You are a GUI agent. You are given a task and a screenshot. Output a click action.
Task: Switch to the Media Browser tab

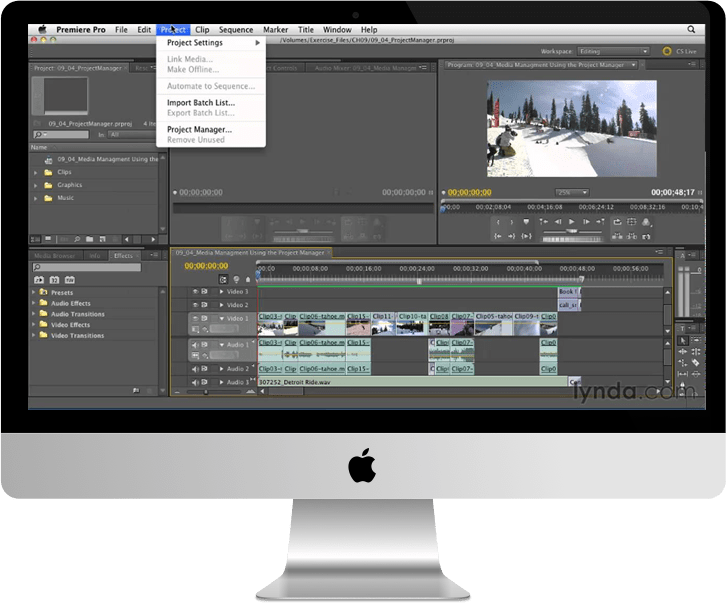(x=55, y=256)
